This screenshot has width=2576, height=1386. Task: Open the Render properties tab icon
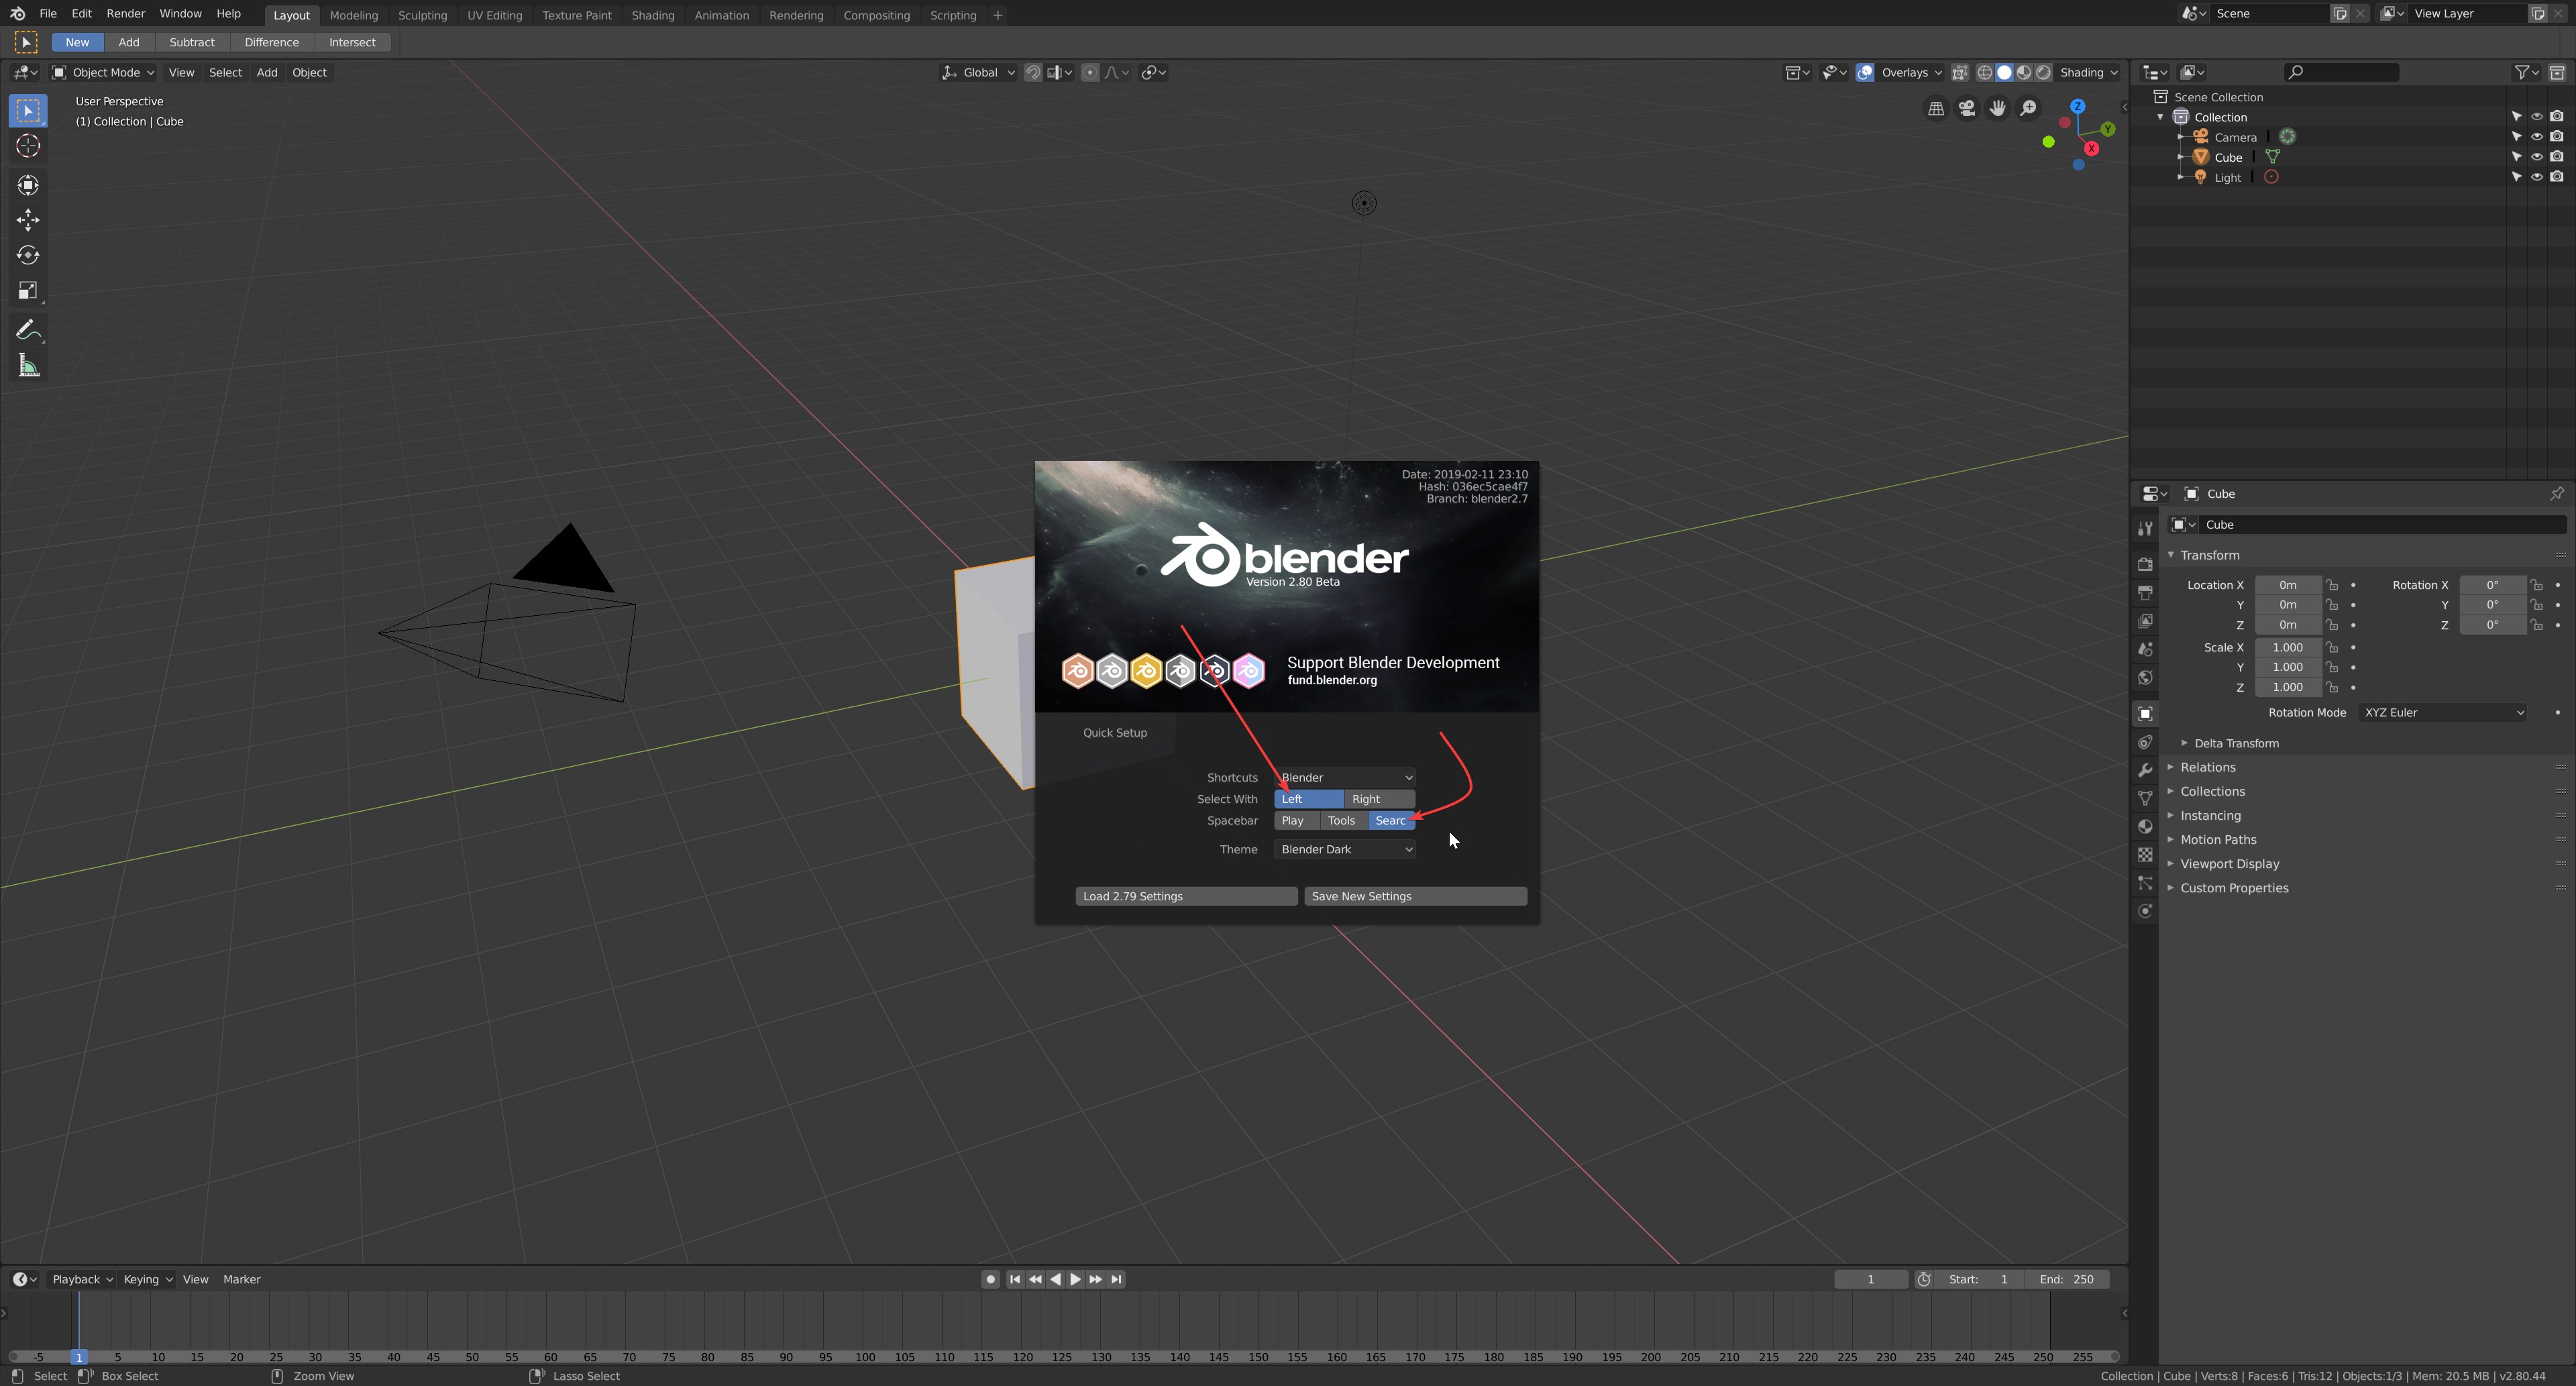point(2145,564)
